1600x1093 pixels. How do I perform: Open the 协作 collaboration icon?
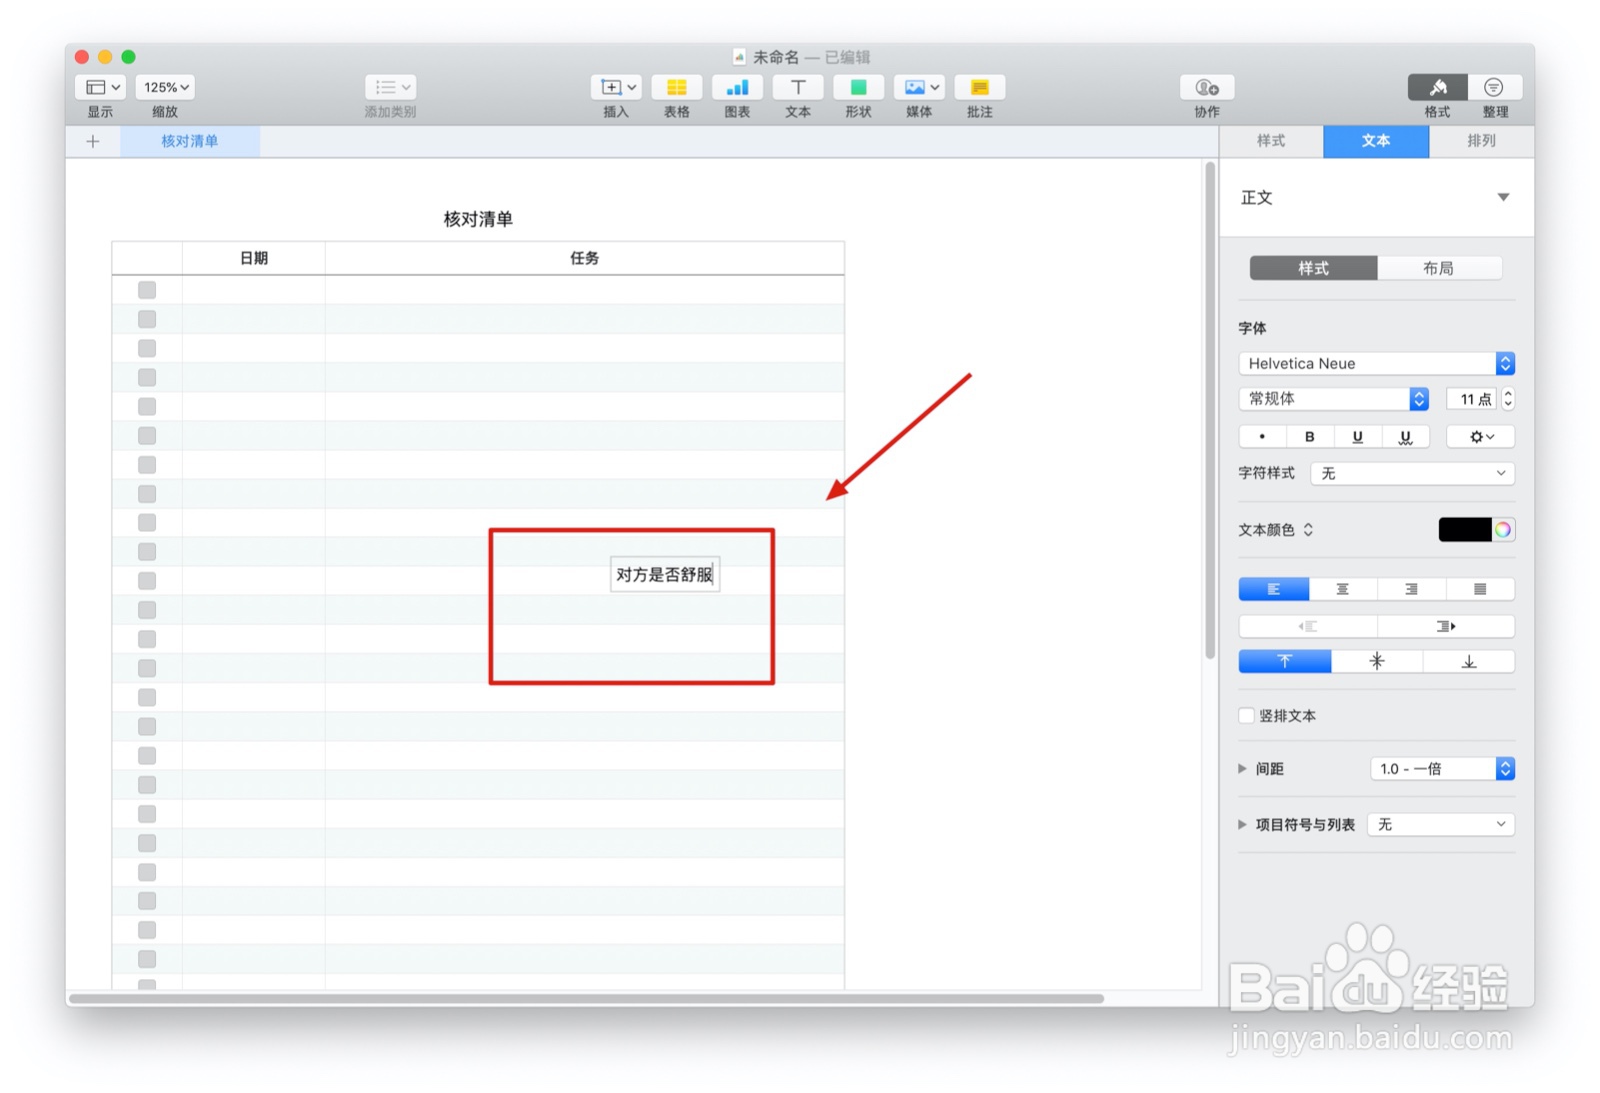(x=1205, y=88)
